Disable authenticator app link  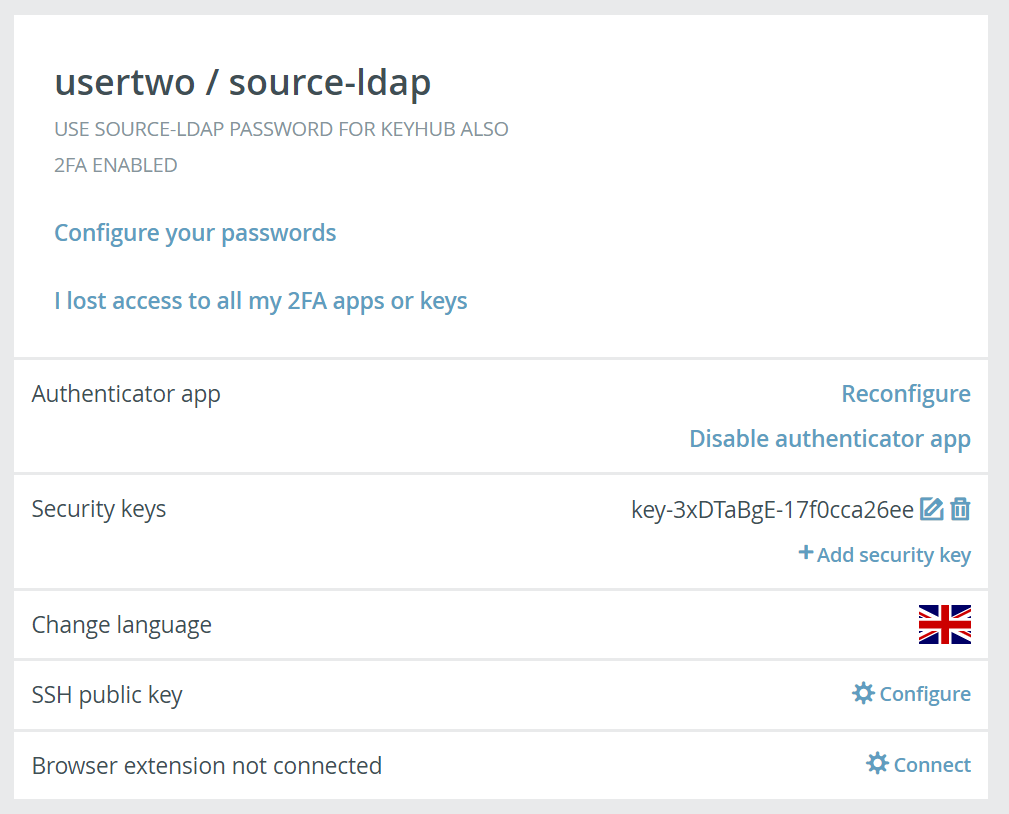click(x=830, y=439)
